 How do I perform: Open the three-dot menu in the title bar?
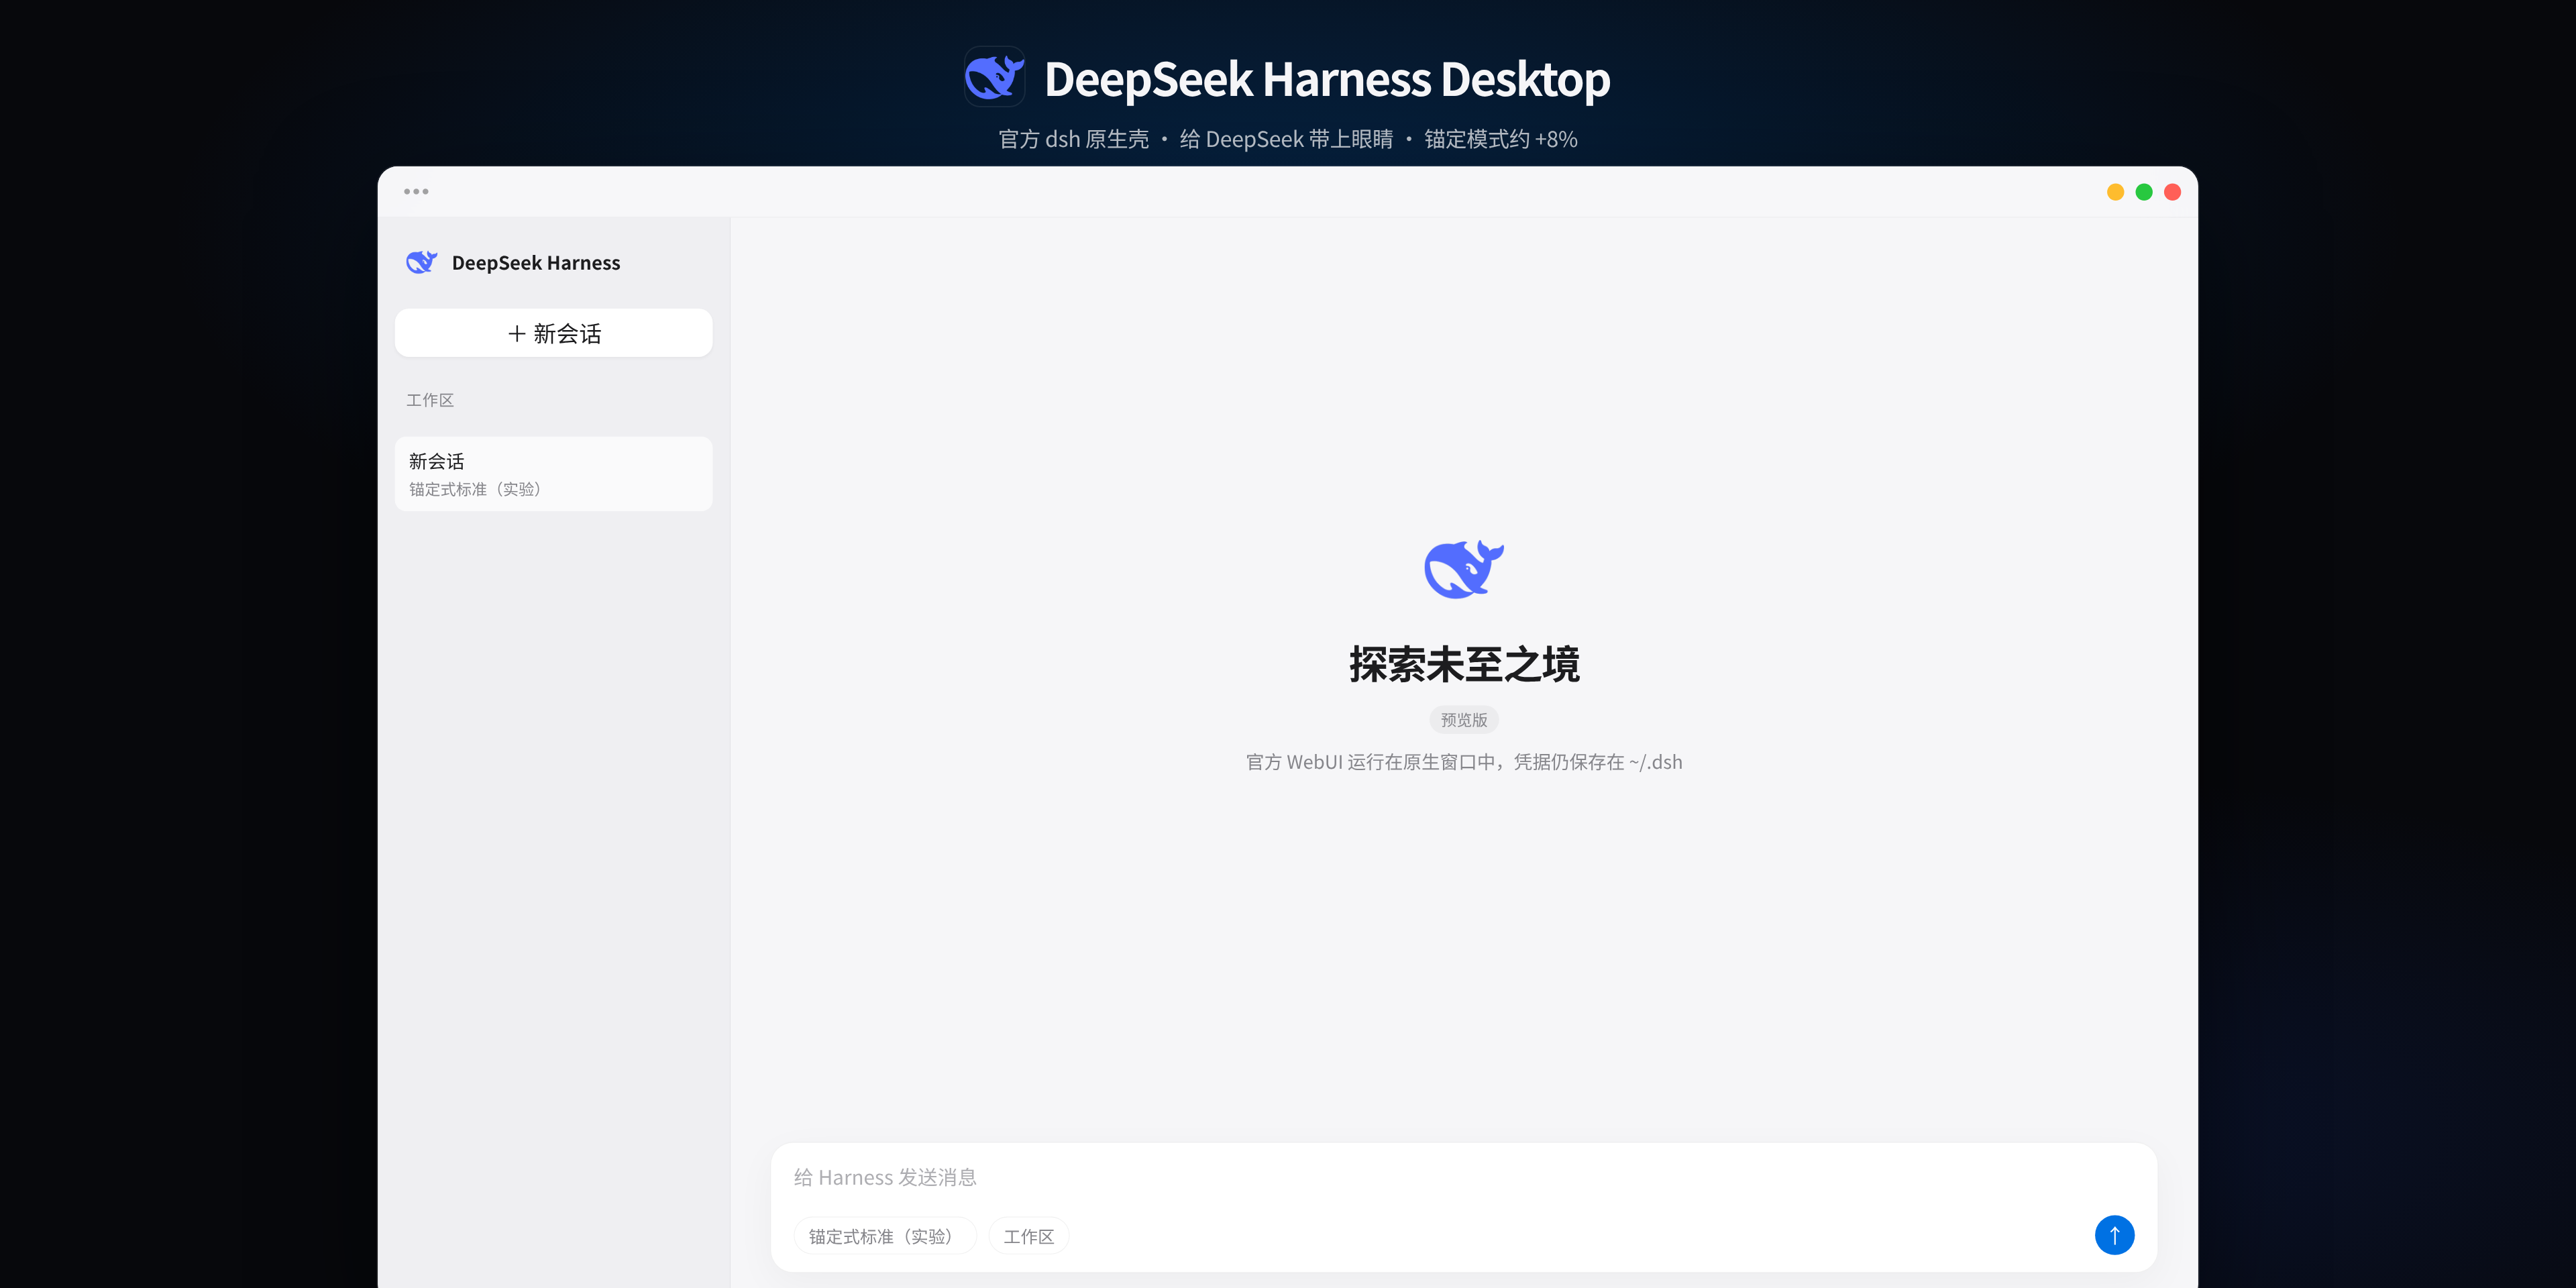pos(416,191)
